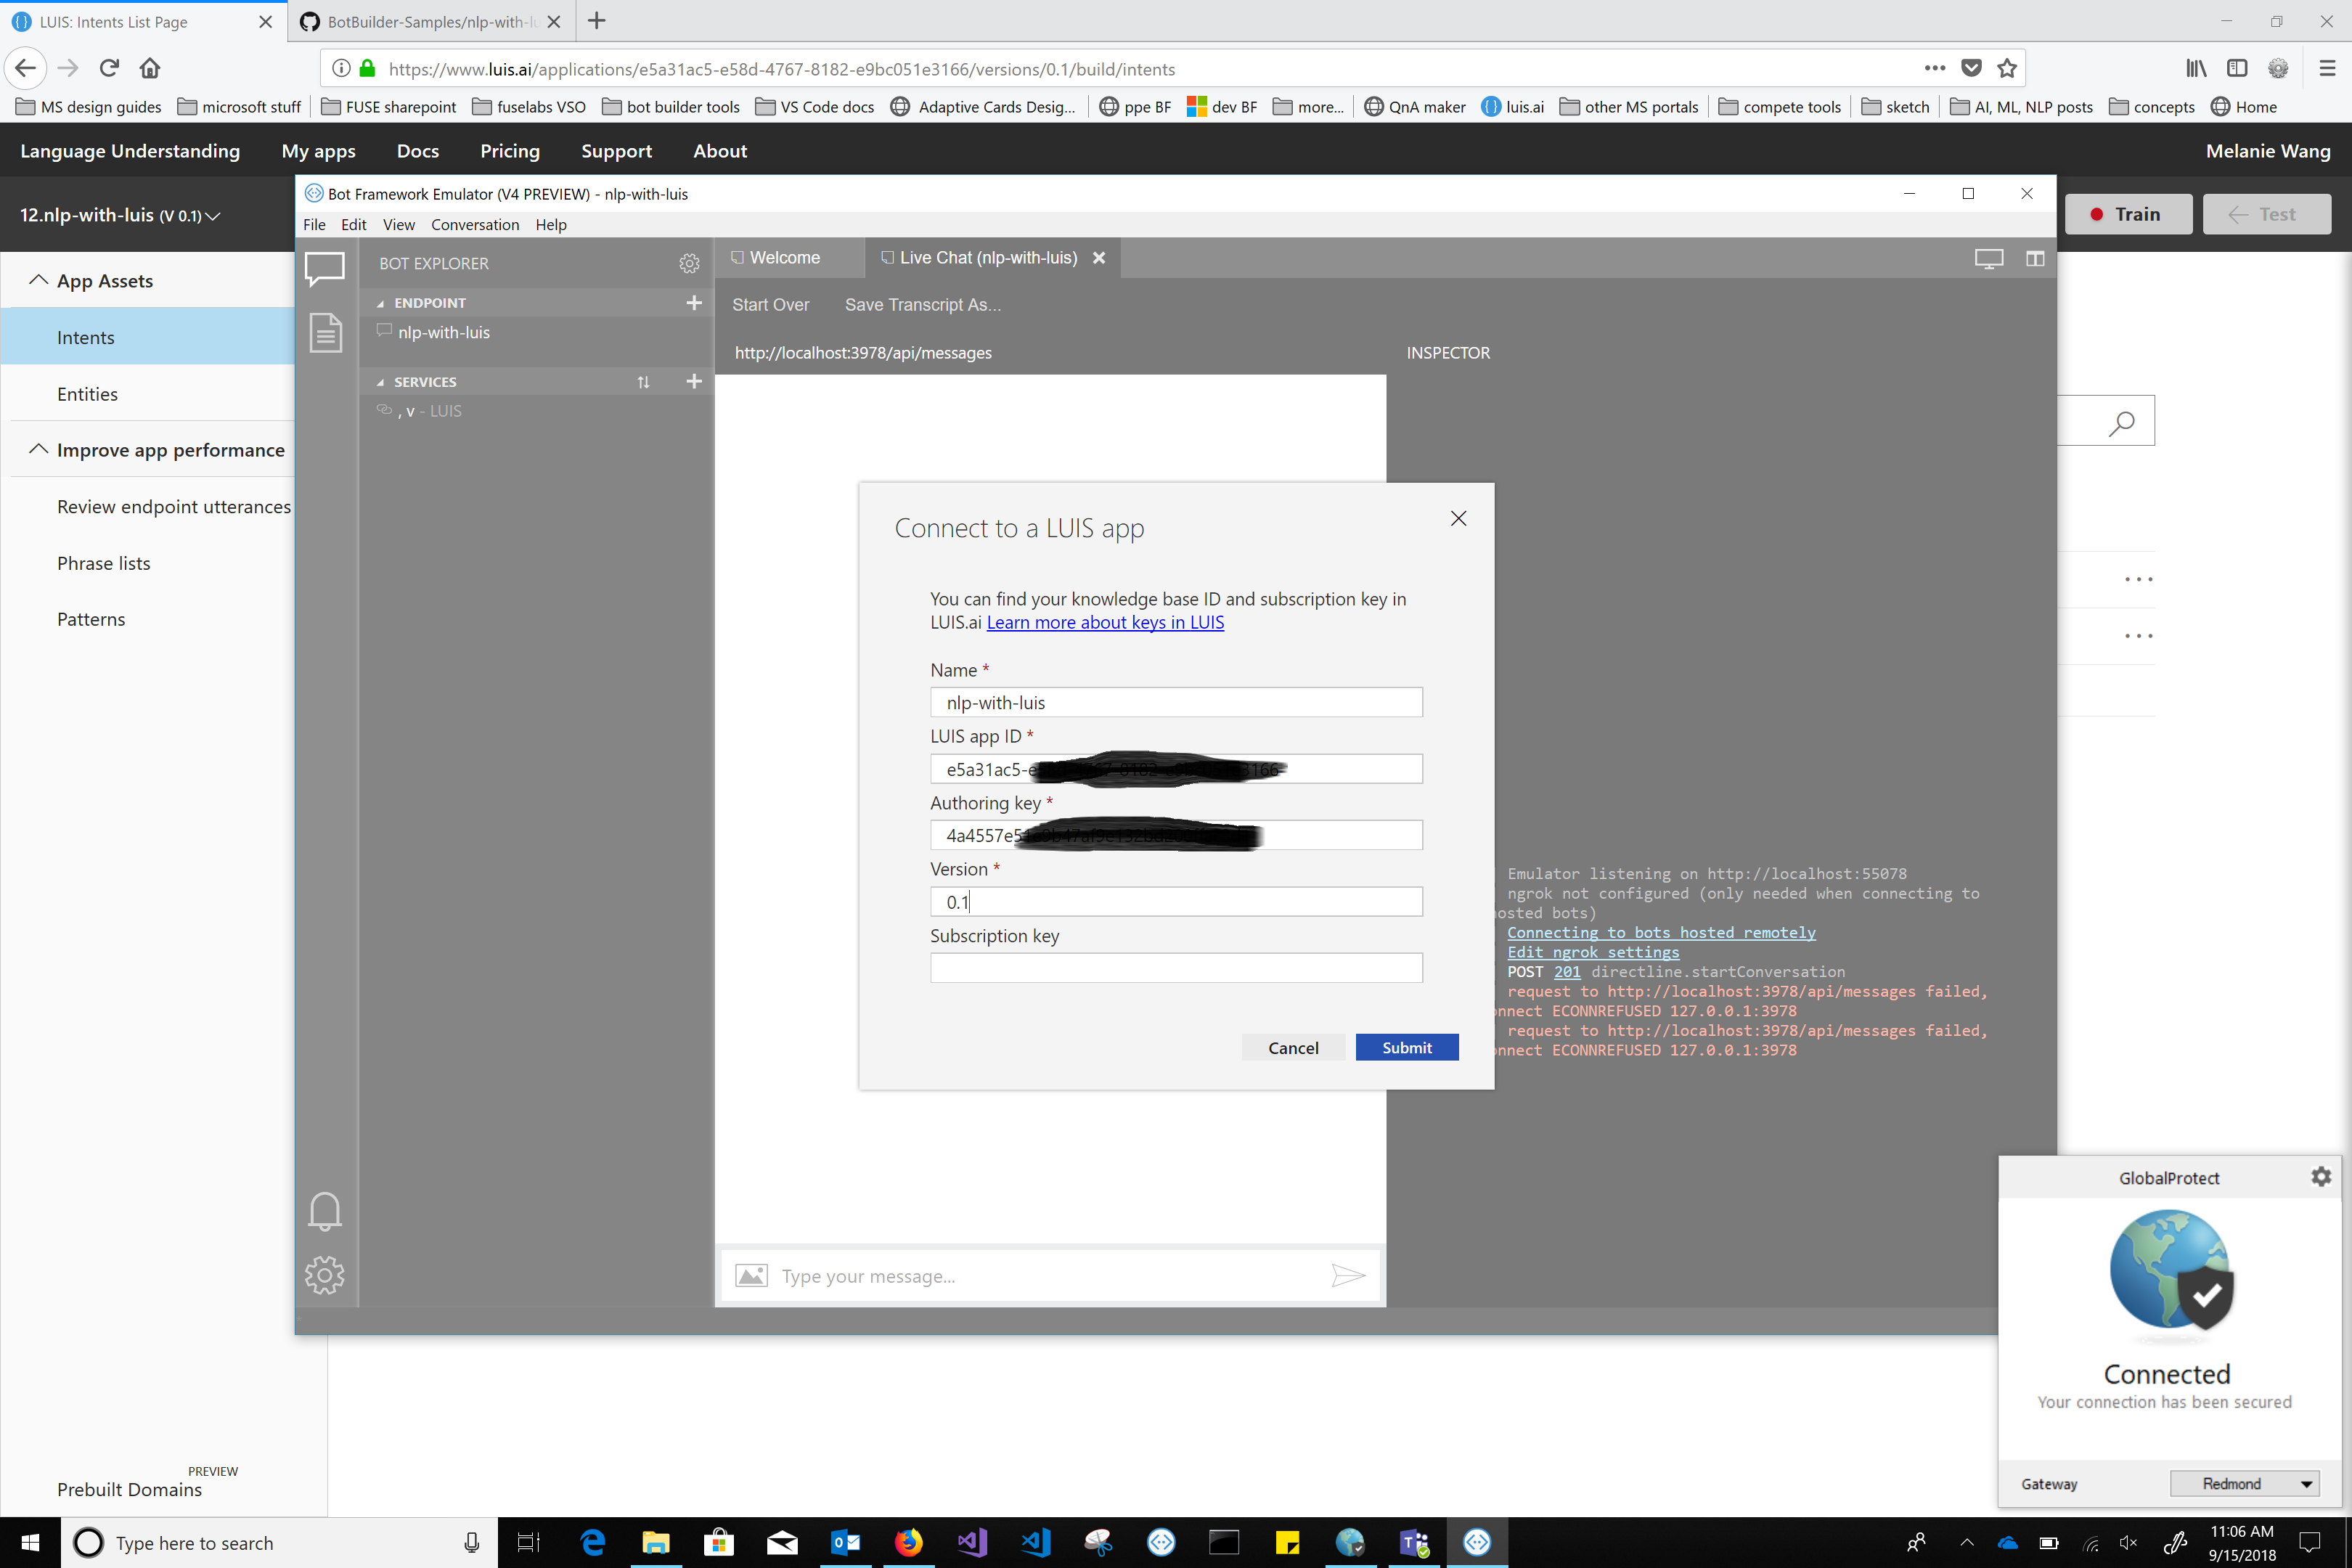Click the Submit button
The width and height of the screenshot is (2352, 1568).
coord(1406,1047)
